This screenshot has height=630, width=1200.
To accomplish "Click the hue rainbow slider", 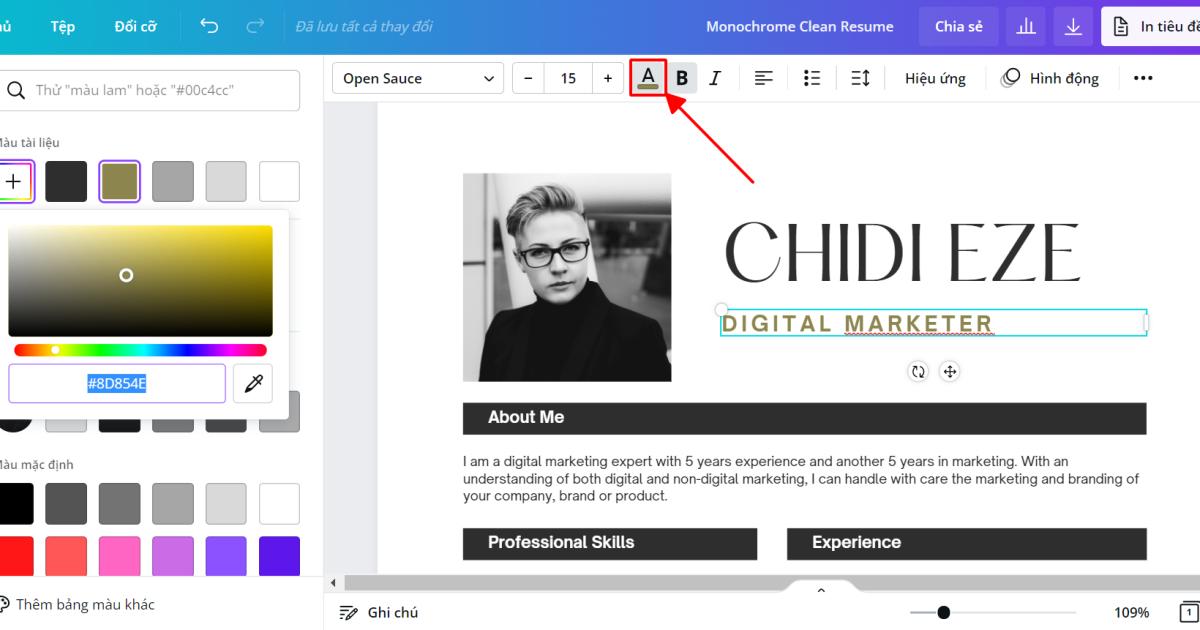I will pyautogui.click(x=140, y=350).
